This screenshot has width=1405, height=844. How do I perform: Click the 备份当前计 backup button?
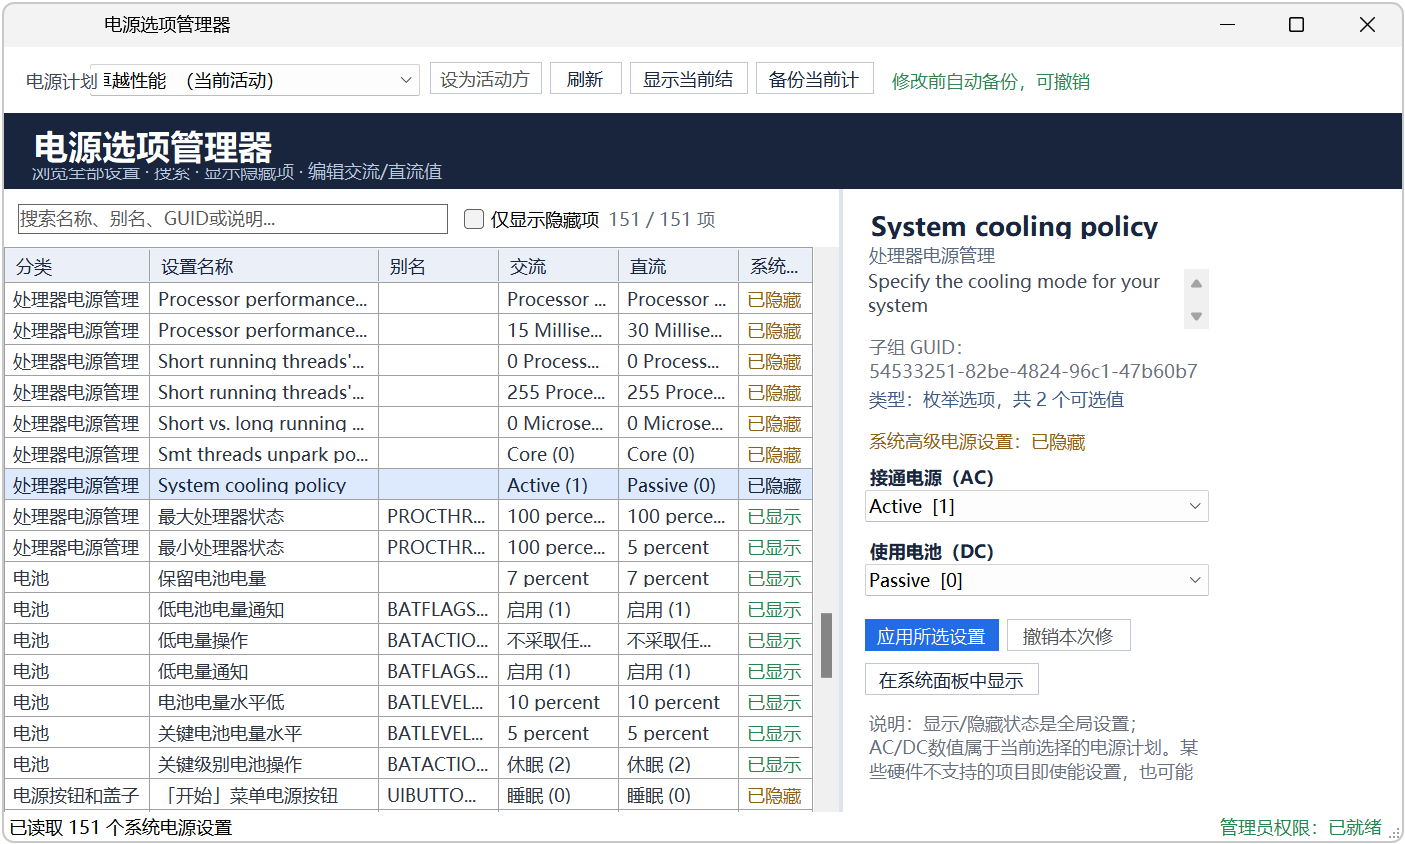[814, 79]
